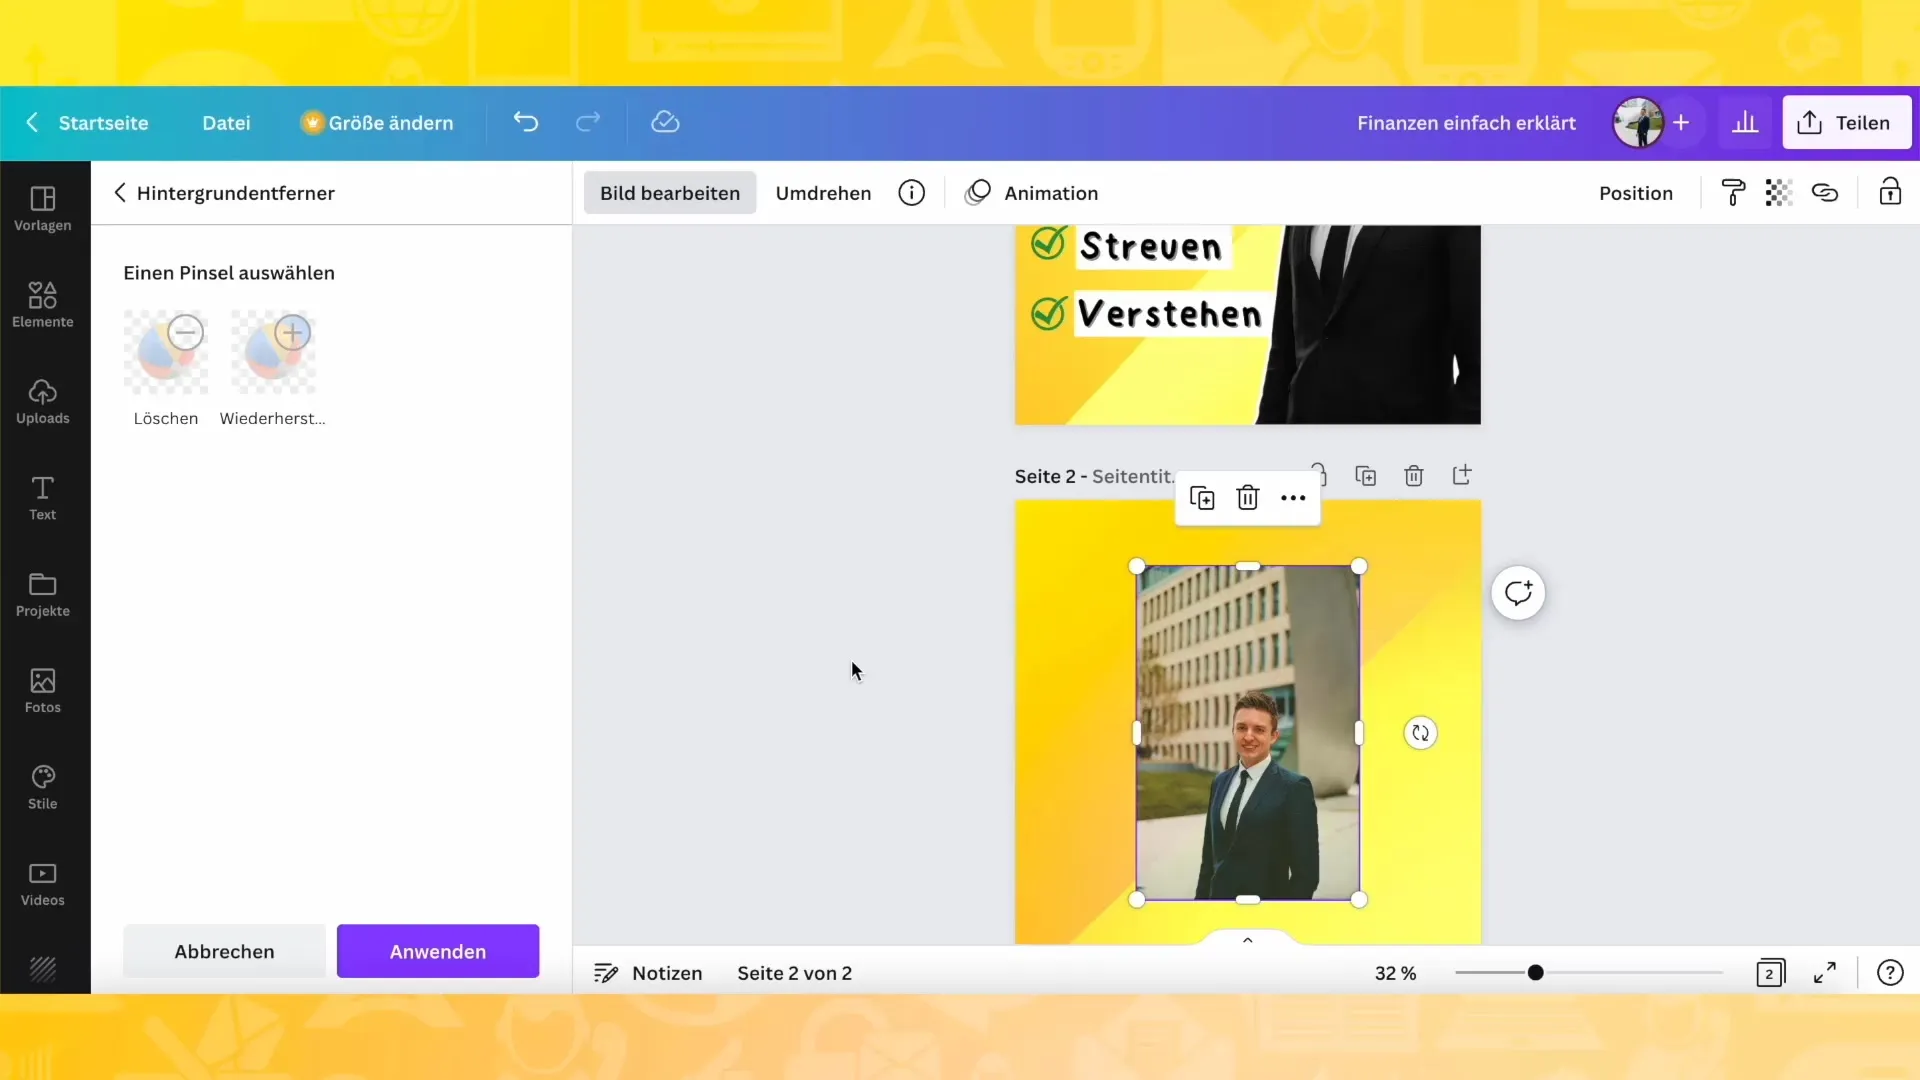The image size is (1920, 1080).
Task: Open the Animation option
Action: tap(1031, 193)
